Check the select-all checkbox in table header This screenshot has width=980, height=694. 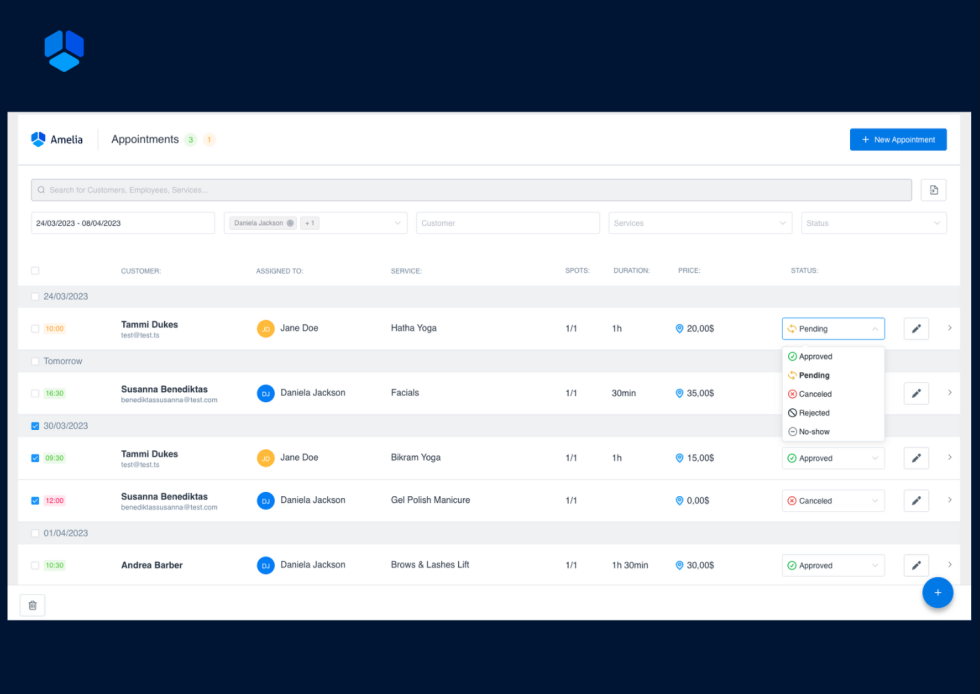tap(36, 271)
